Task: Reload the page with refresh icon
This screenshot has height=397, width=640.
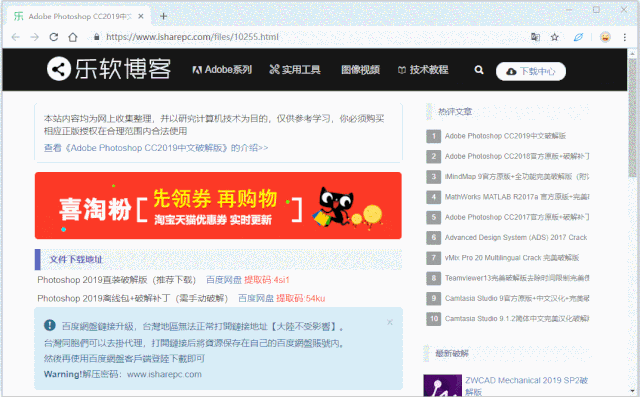Action: pyautogui.click(x=53, y=37)
